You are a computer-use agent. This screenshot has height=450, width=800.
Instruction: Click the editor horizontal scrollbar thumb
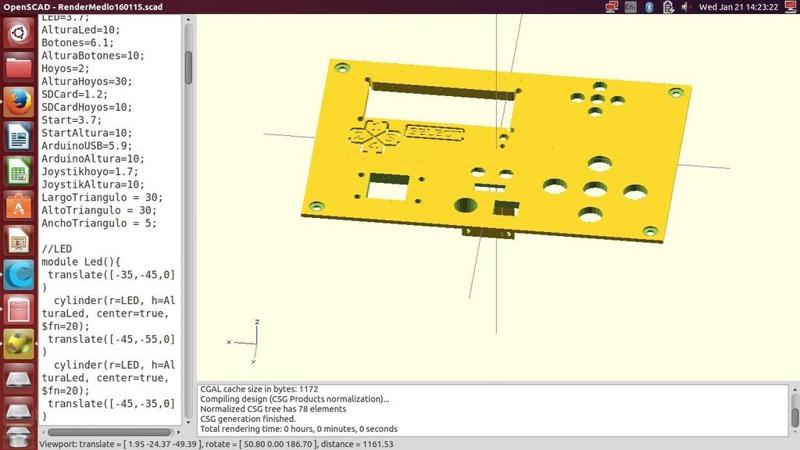point(109,432)
